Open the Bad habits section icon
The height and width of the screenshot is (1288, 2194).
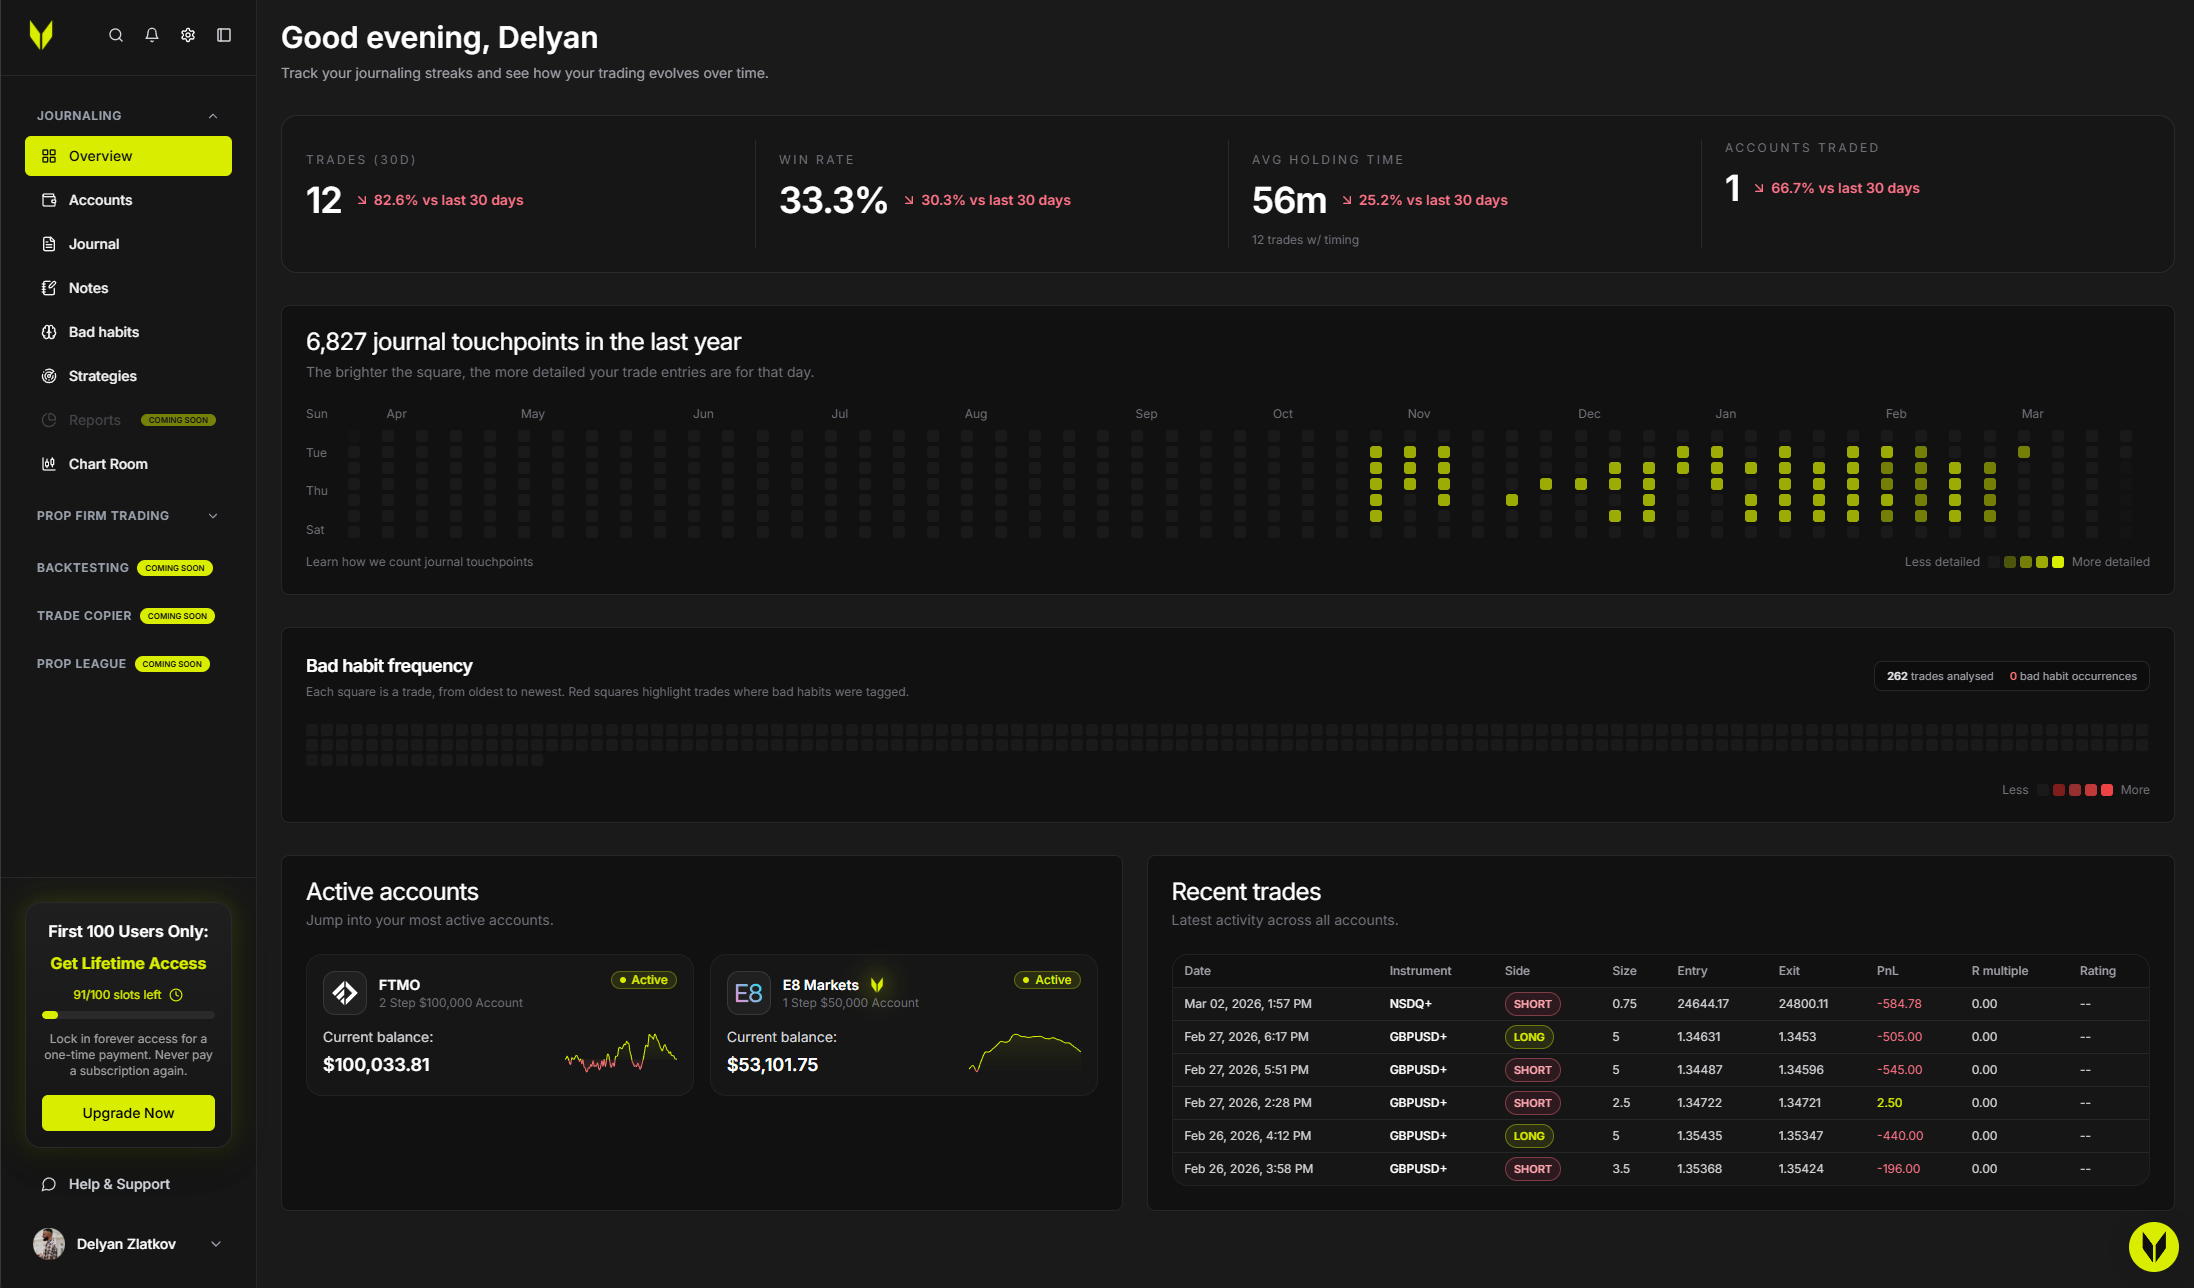[49, 331]
